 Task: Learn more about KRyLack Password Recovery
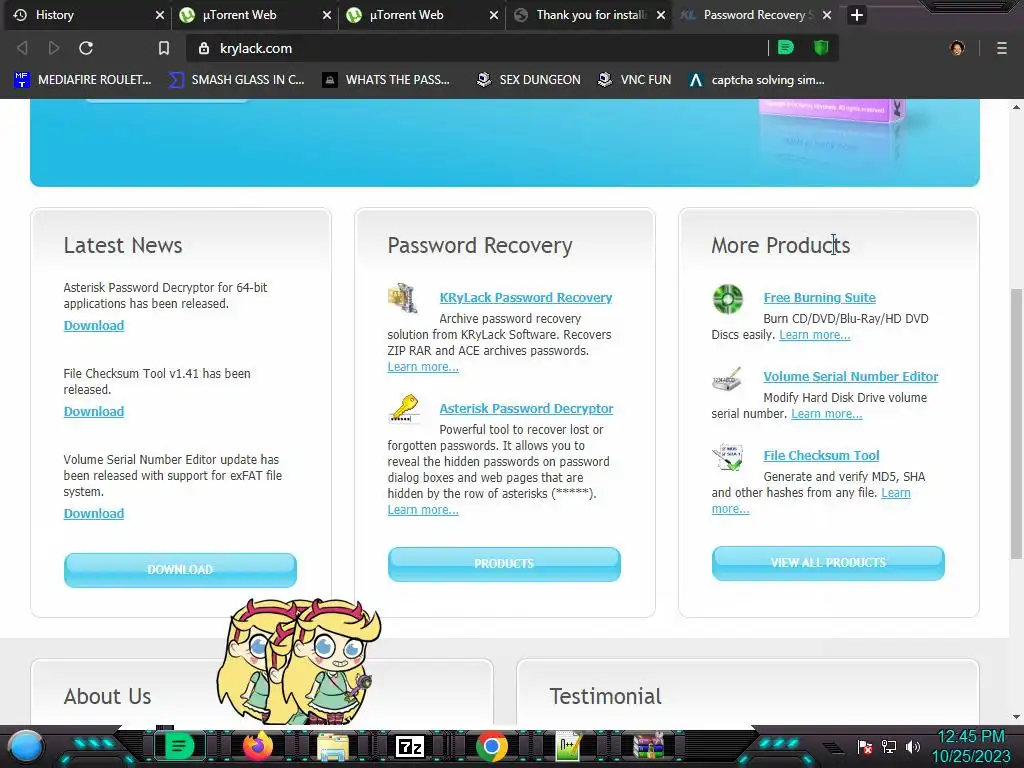coord(423,366)
